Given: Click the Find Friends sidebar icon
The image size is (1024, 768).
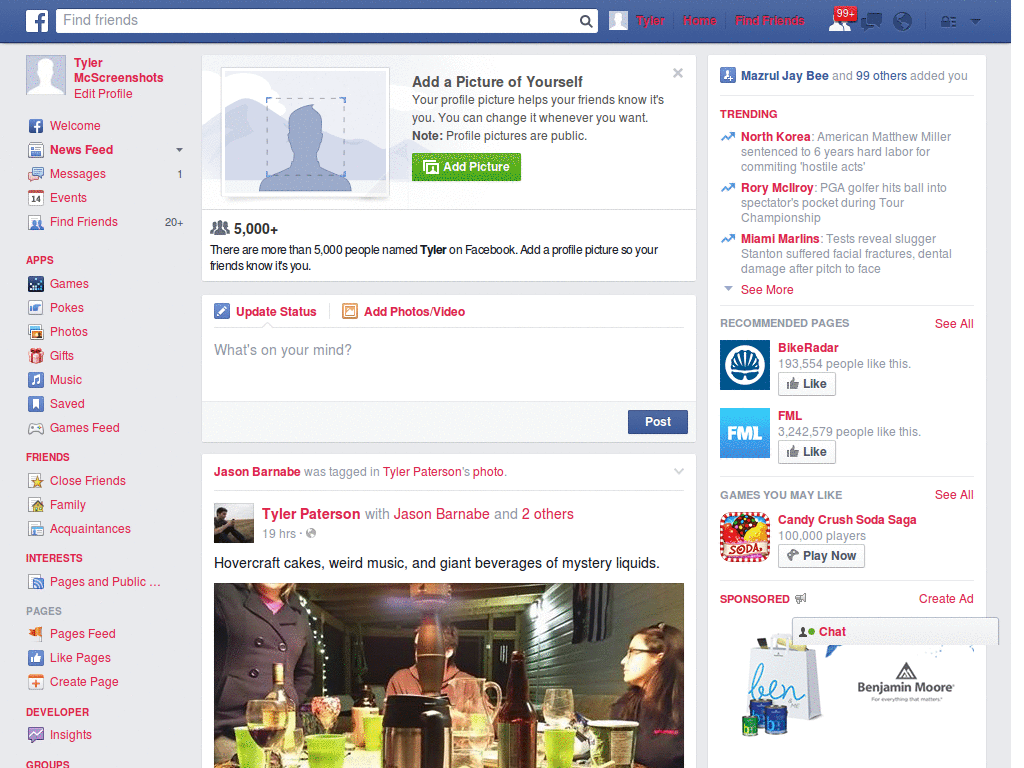Looking at the screenshot, I should [x=36, y=222].
